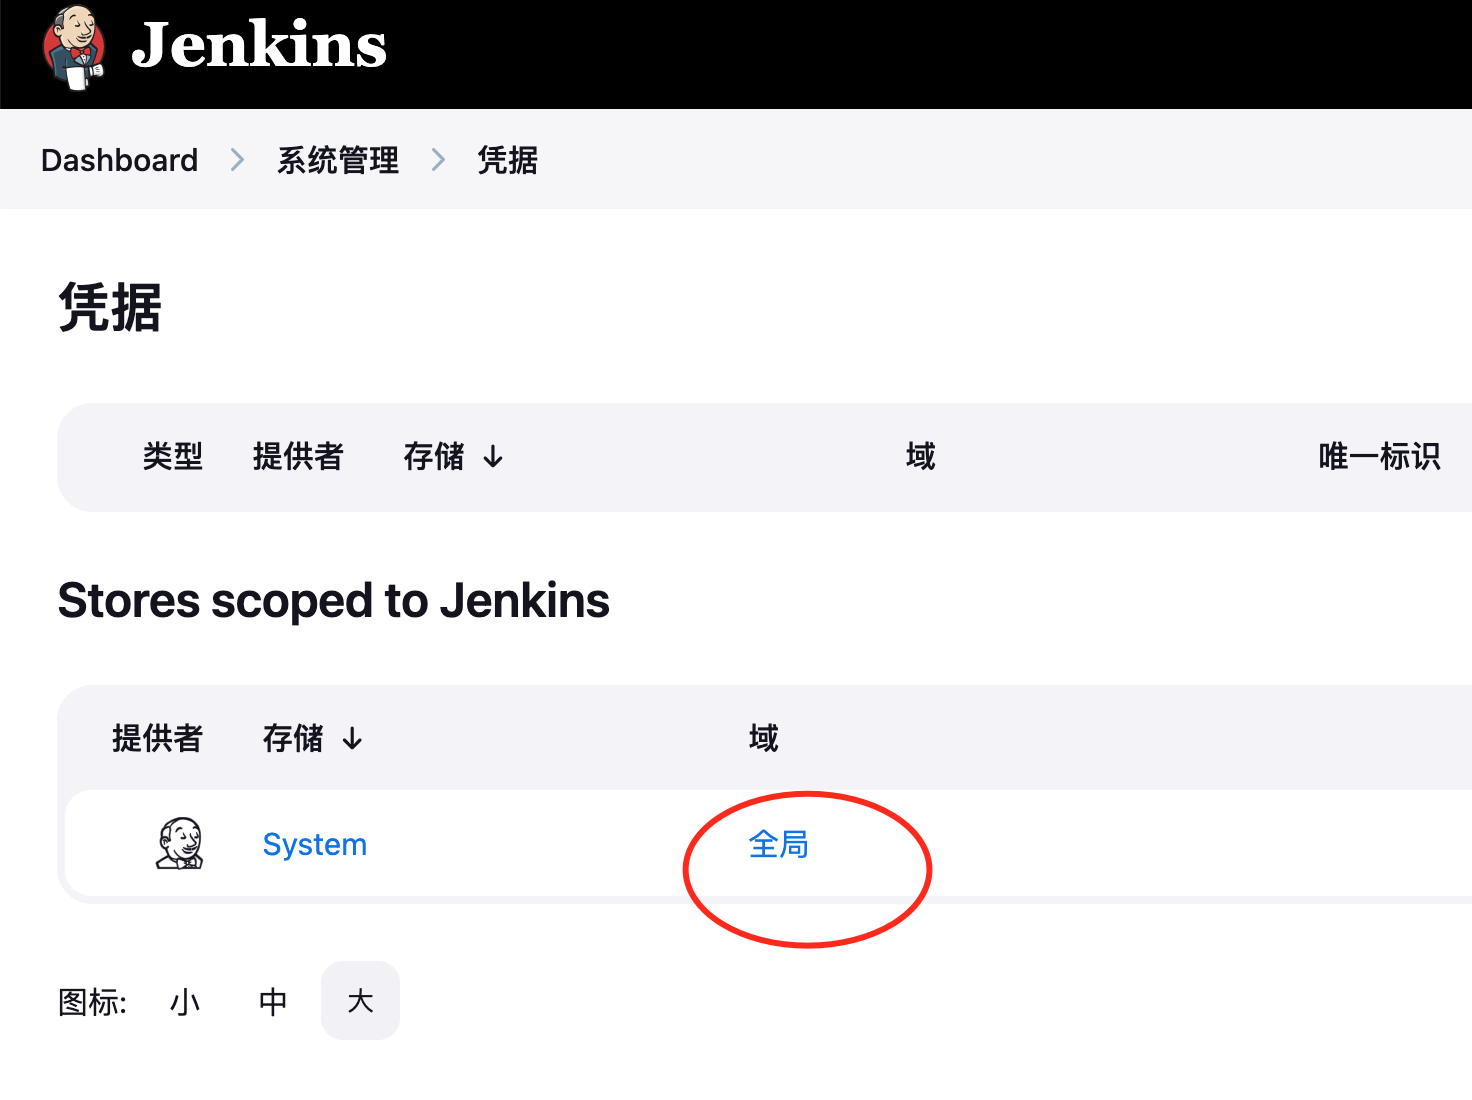Screen dimensions: 1472x1100
Task: Click the 凭据 breadcrumb item
Action: [507, 160]
